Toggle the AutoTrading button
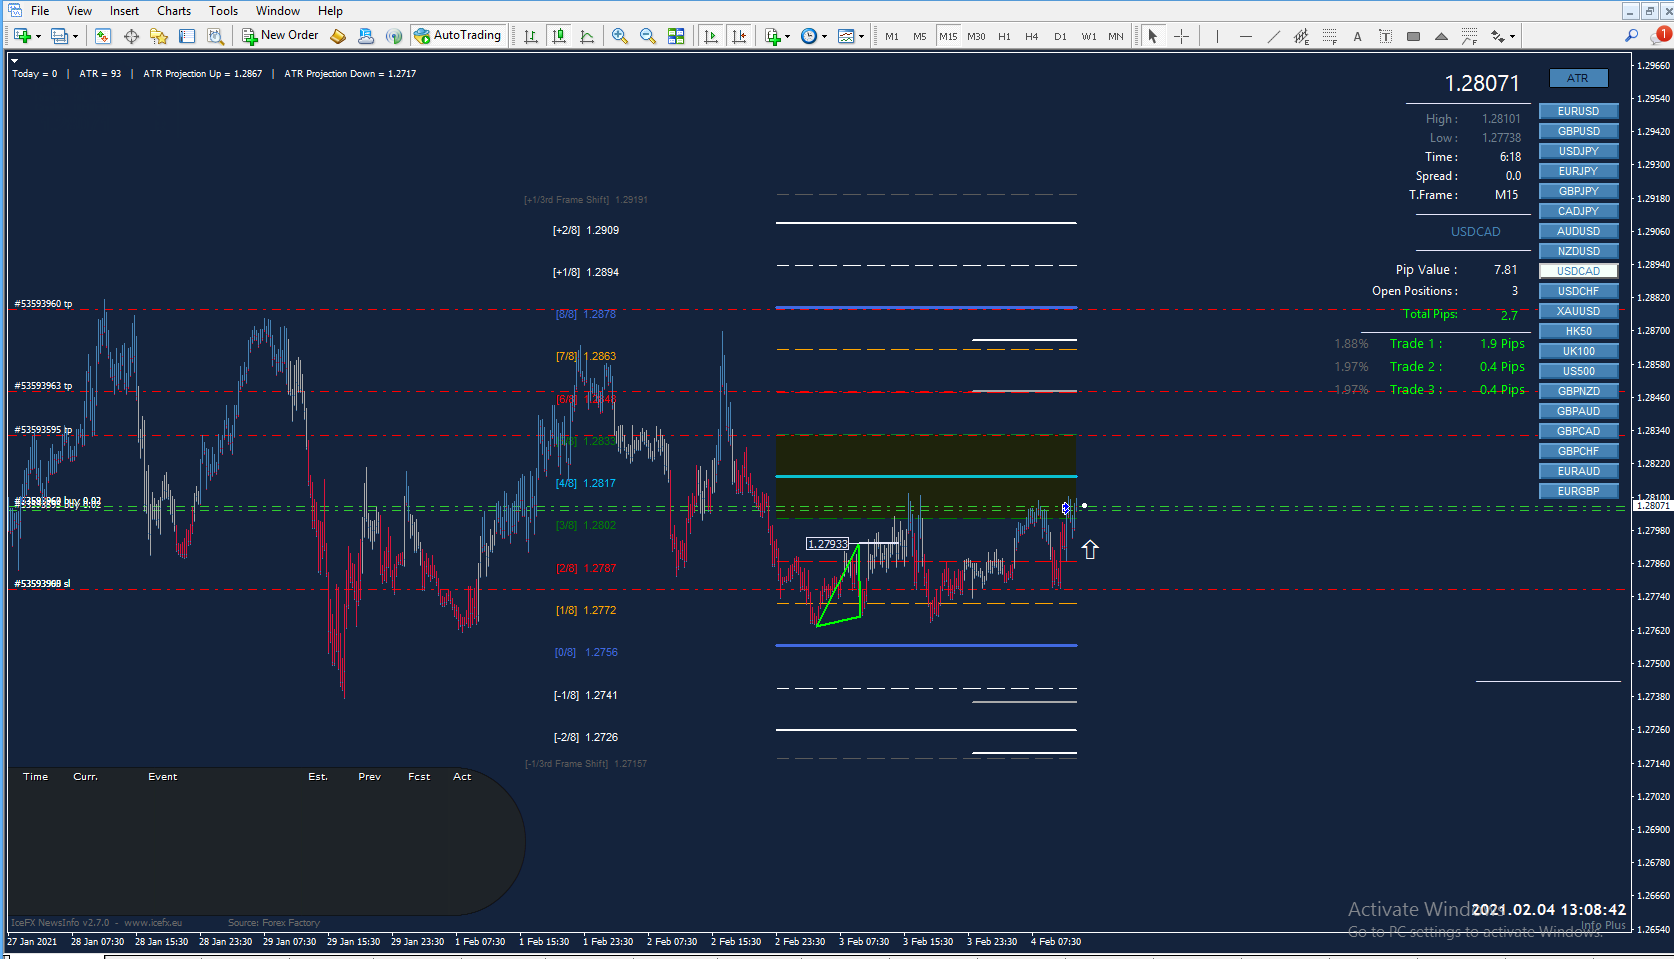 [458, 36]
